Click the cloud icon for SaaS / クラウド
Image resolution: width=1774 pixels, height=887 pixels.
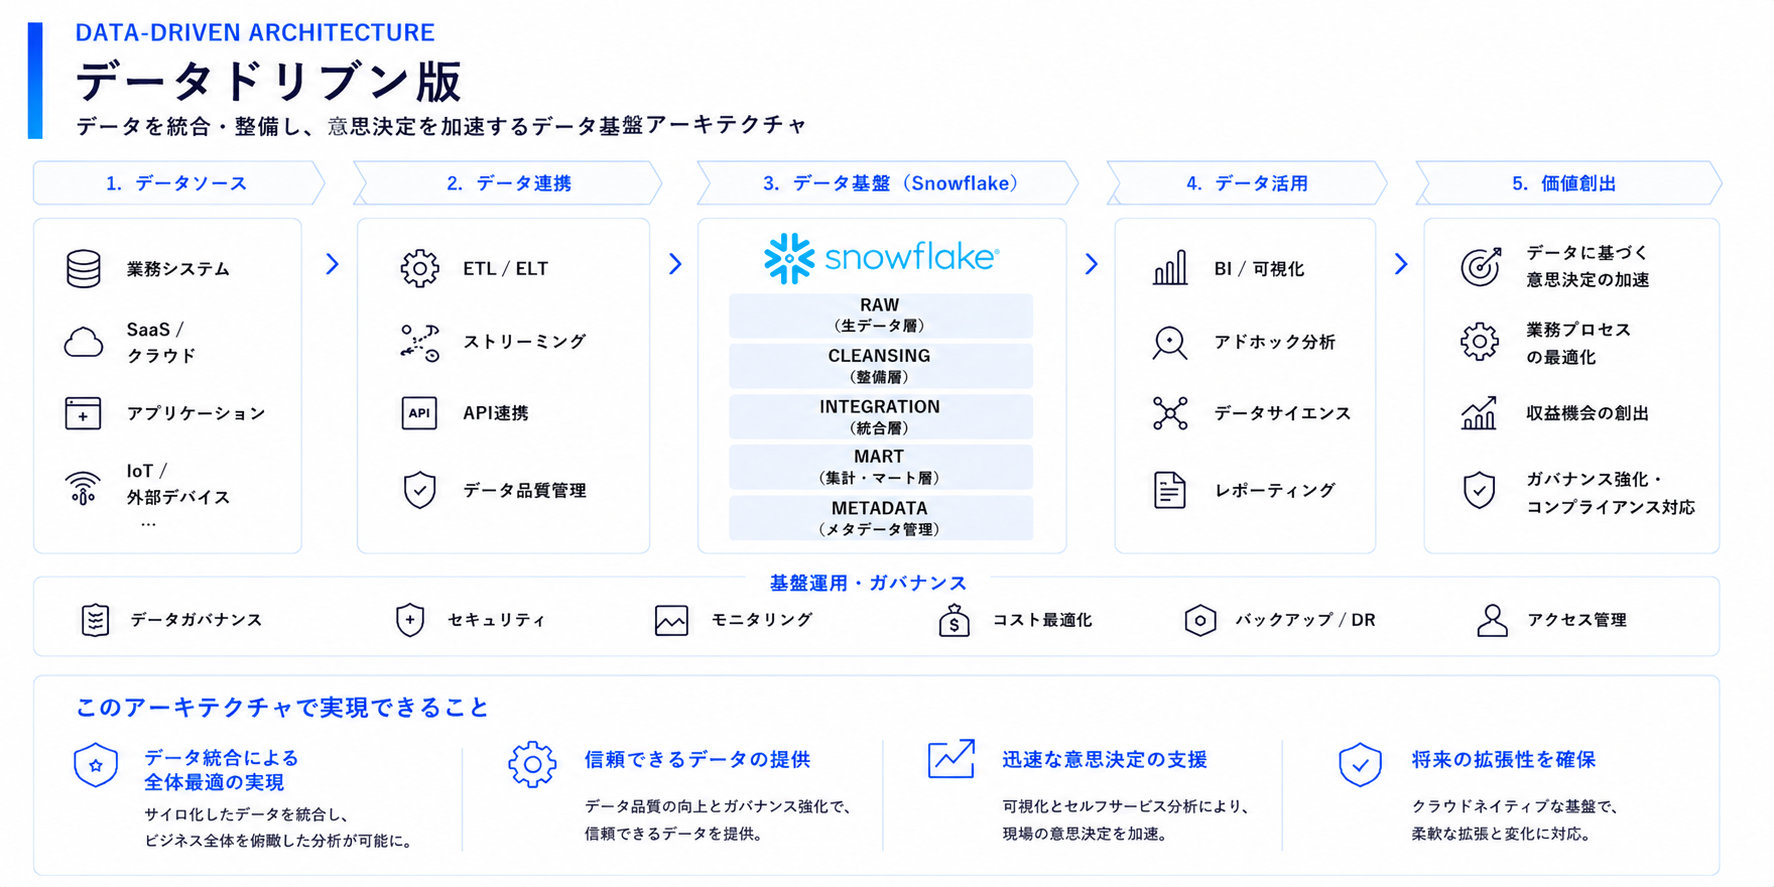(83, 343)
